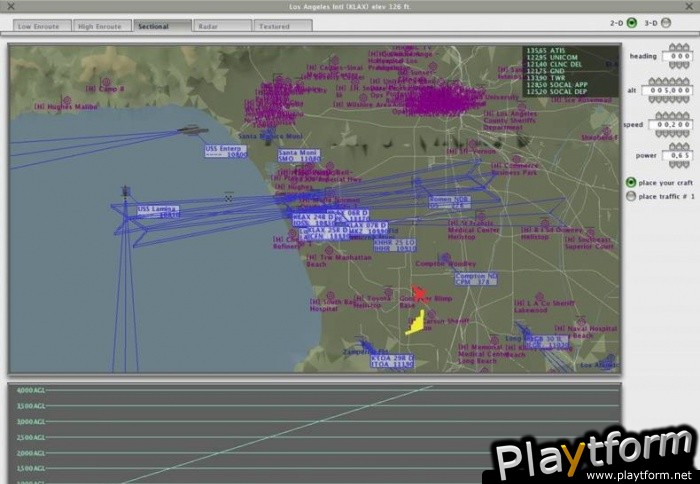The width and height of the screenshot is (700, 484).
Task: Click the USS Enterp navaid label
Action: point(226,151)
